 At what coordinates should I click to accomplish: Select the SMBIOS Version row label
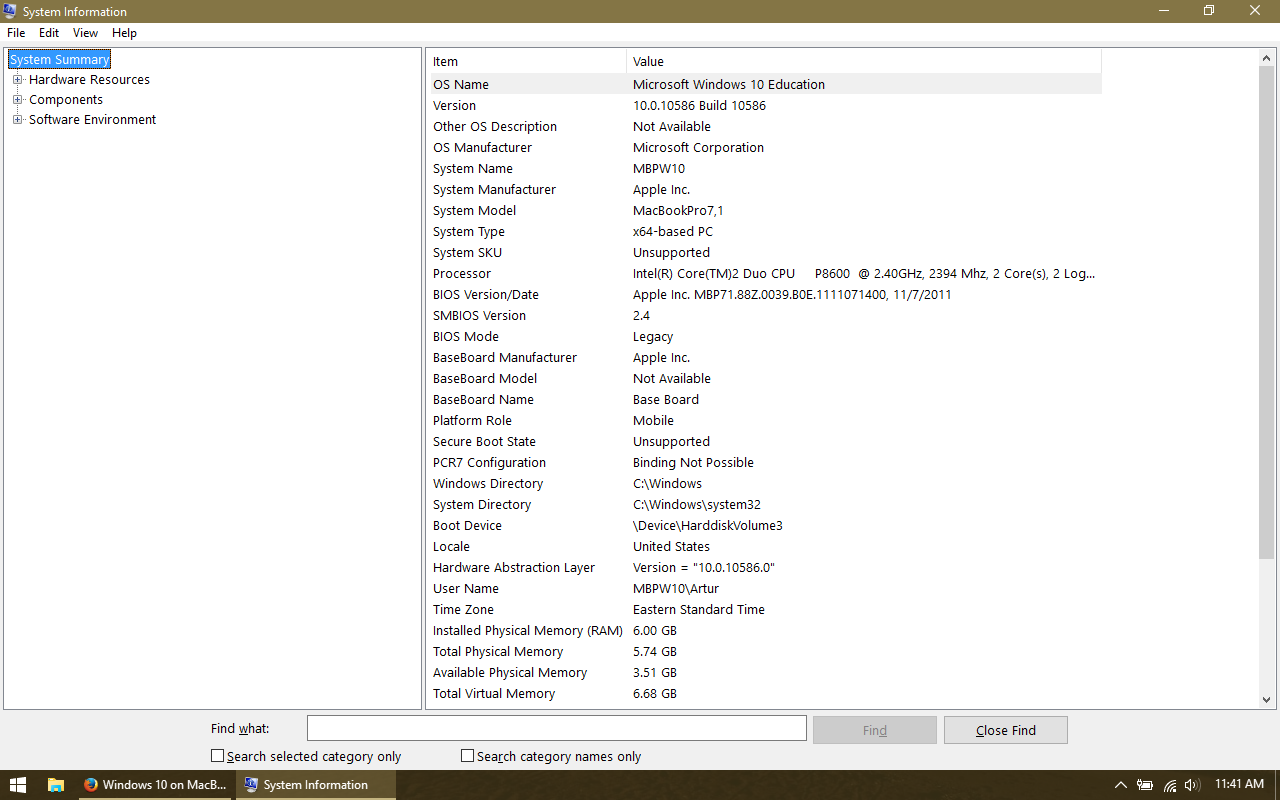point(479,316)
